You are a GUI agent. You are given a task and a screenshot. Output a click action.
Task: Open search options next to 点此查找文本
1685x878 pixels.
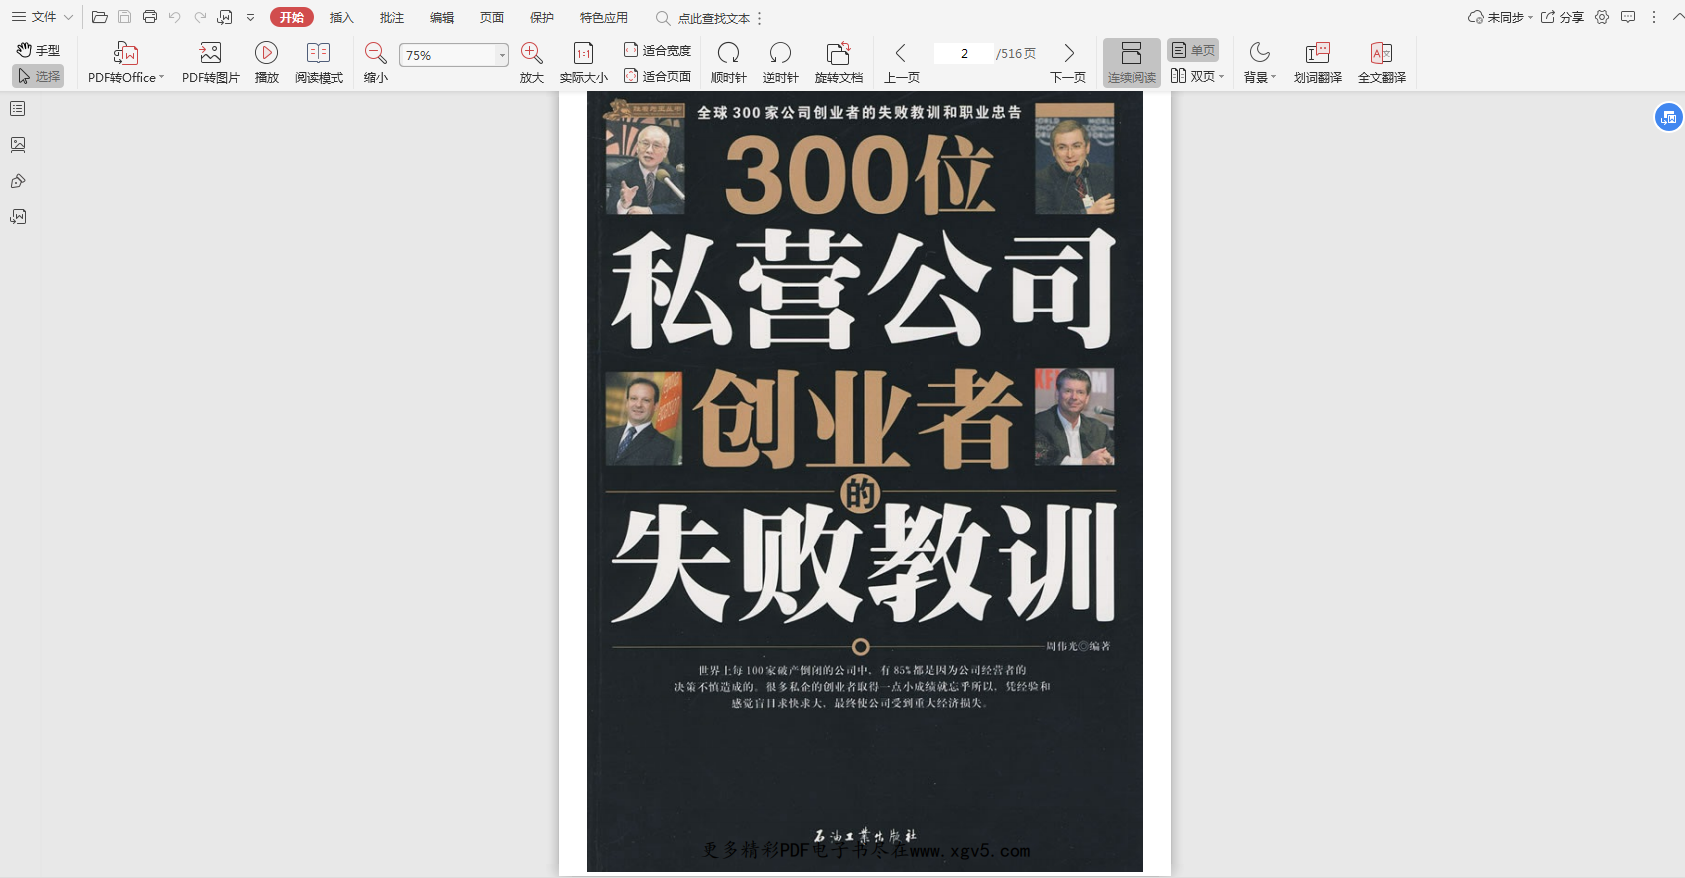[760, 18]
